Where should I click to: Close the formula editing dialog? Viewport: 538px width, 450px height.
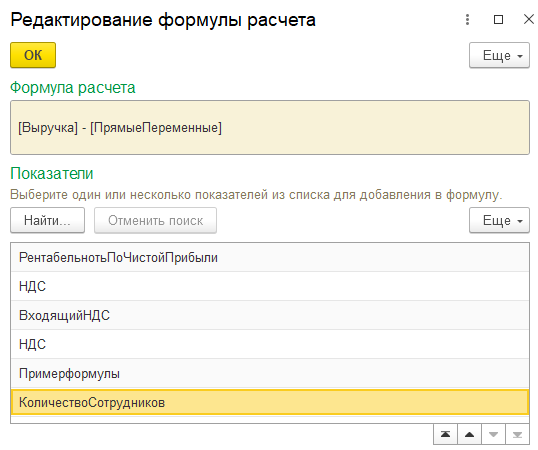(x=529, y=20)
